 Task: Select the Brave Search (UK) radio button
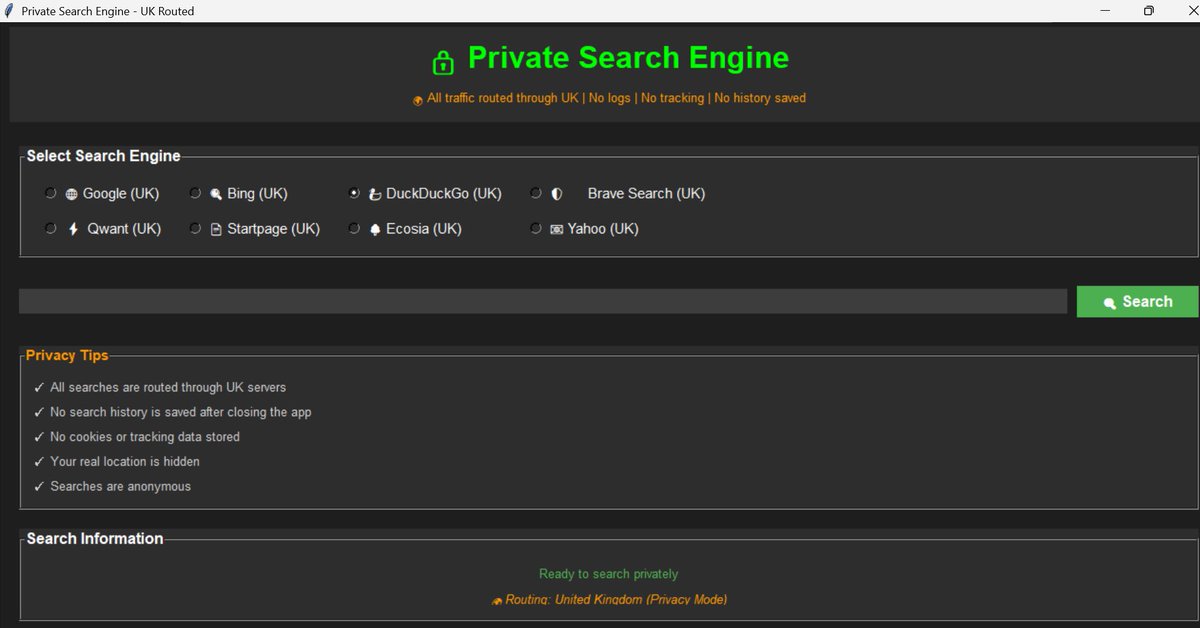point(536,193)
